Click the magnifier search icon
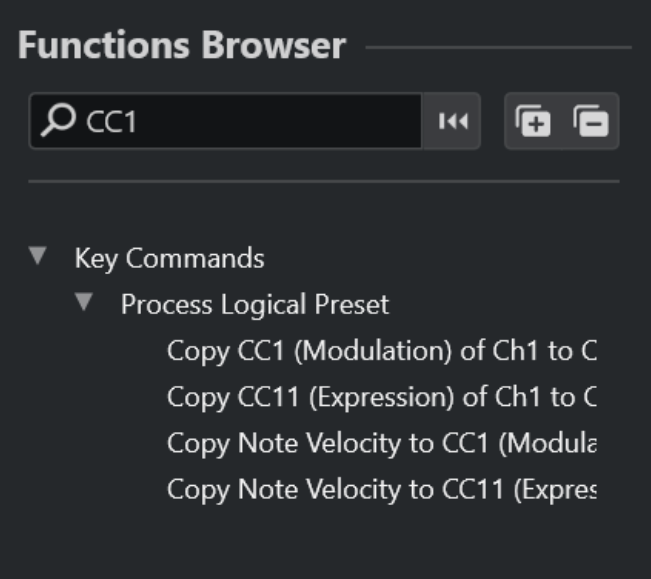This screenshot has height=579, width=651. point(58,121)
